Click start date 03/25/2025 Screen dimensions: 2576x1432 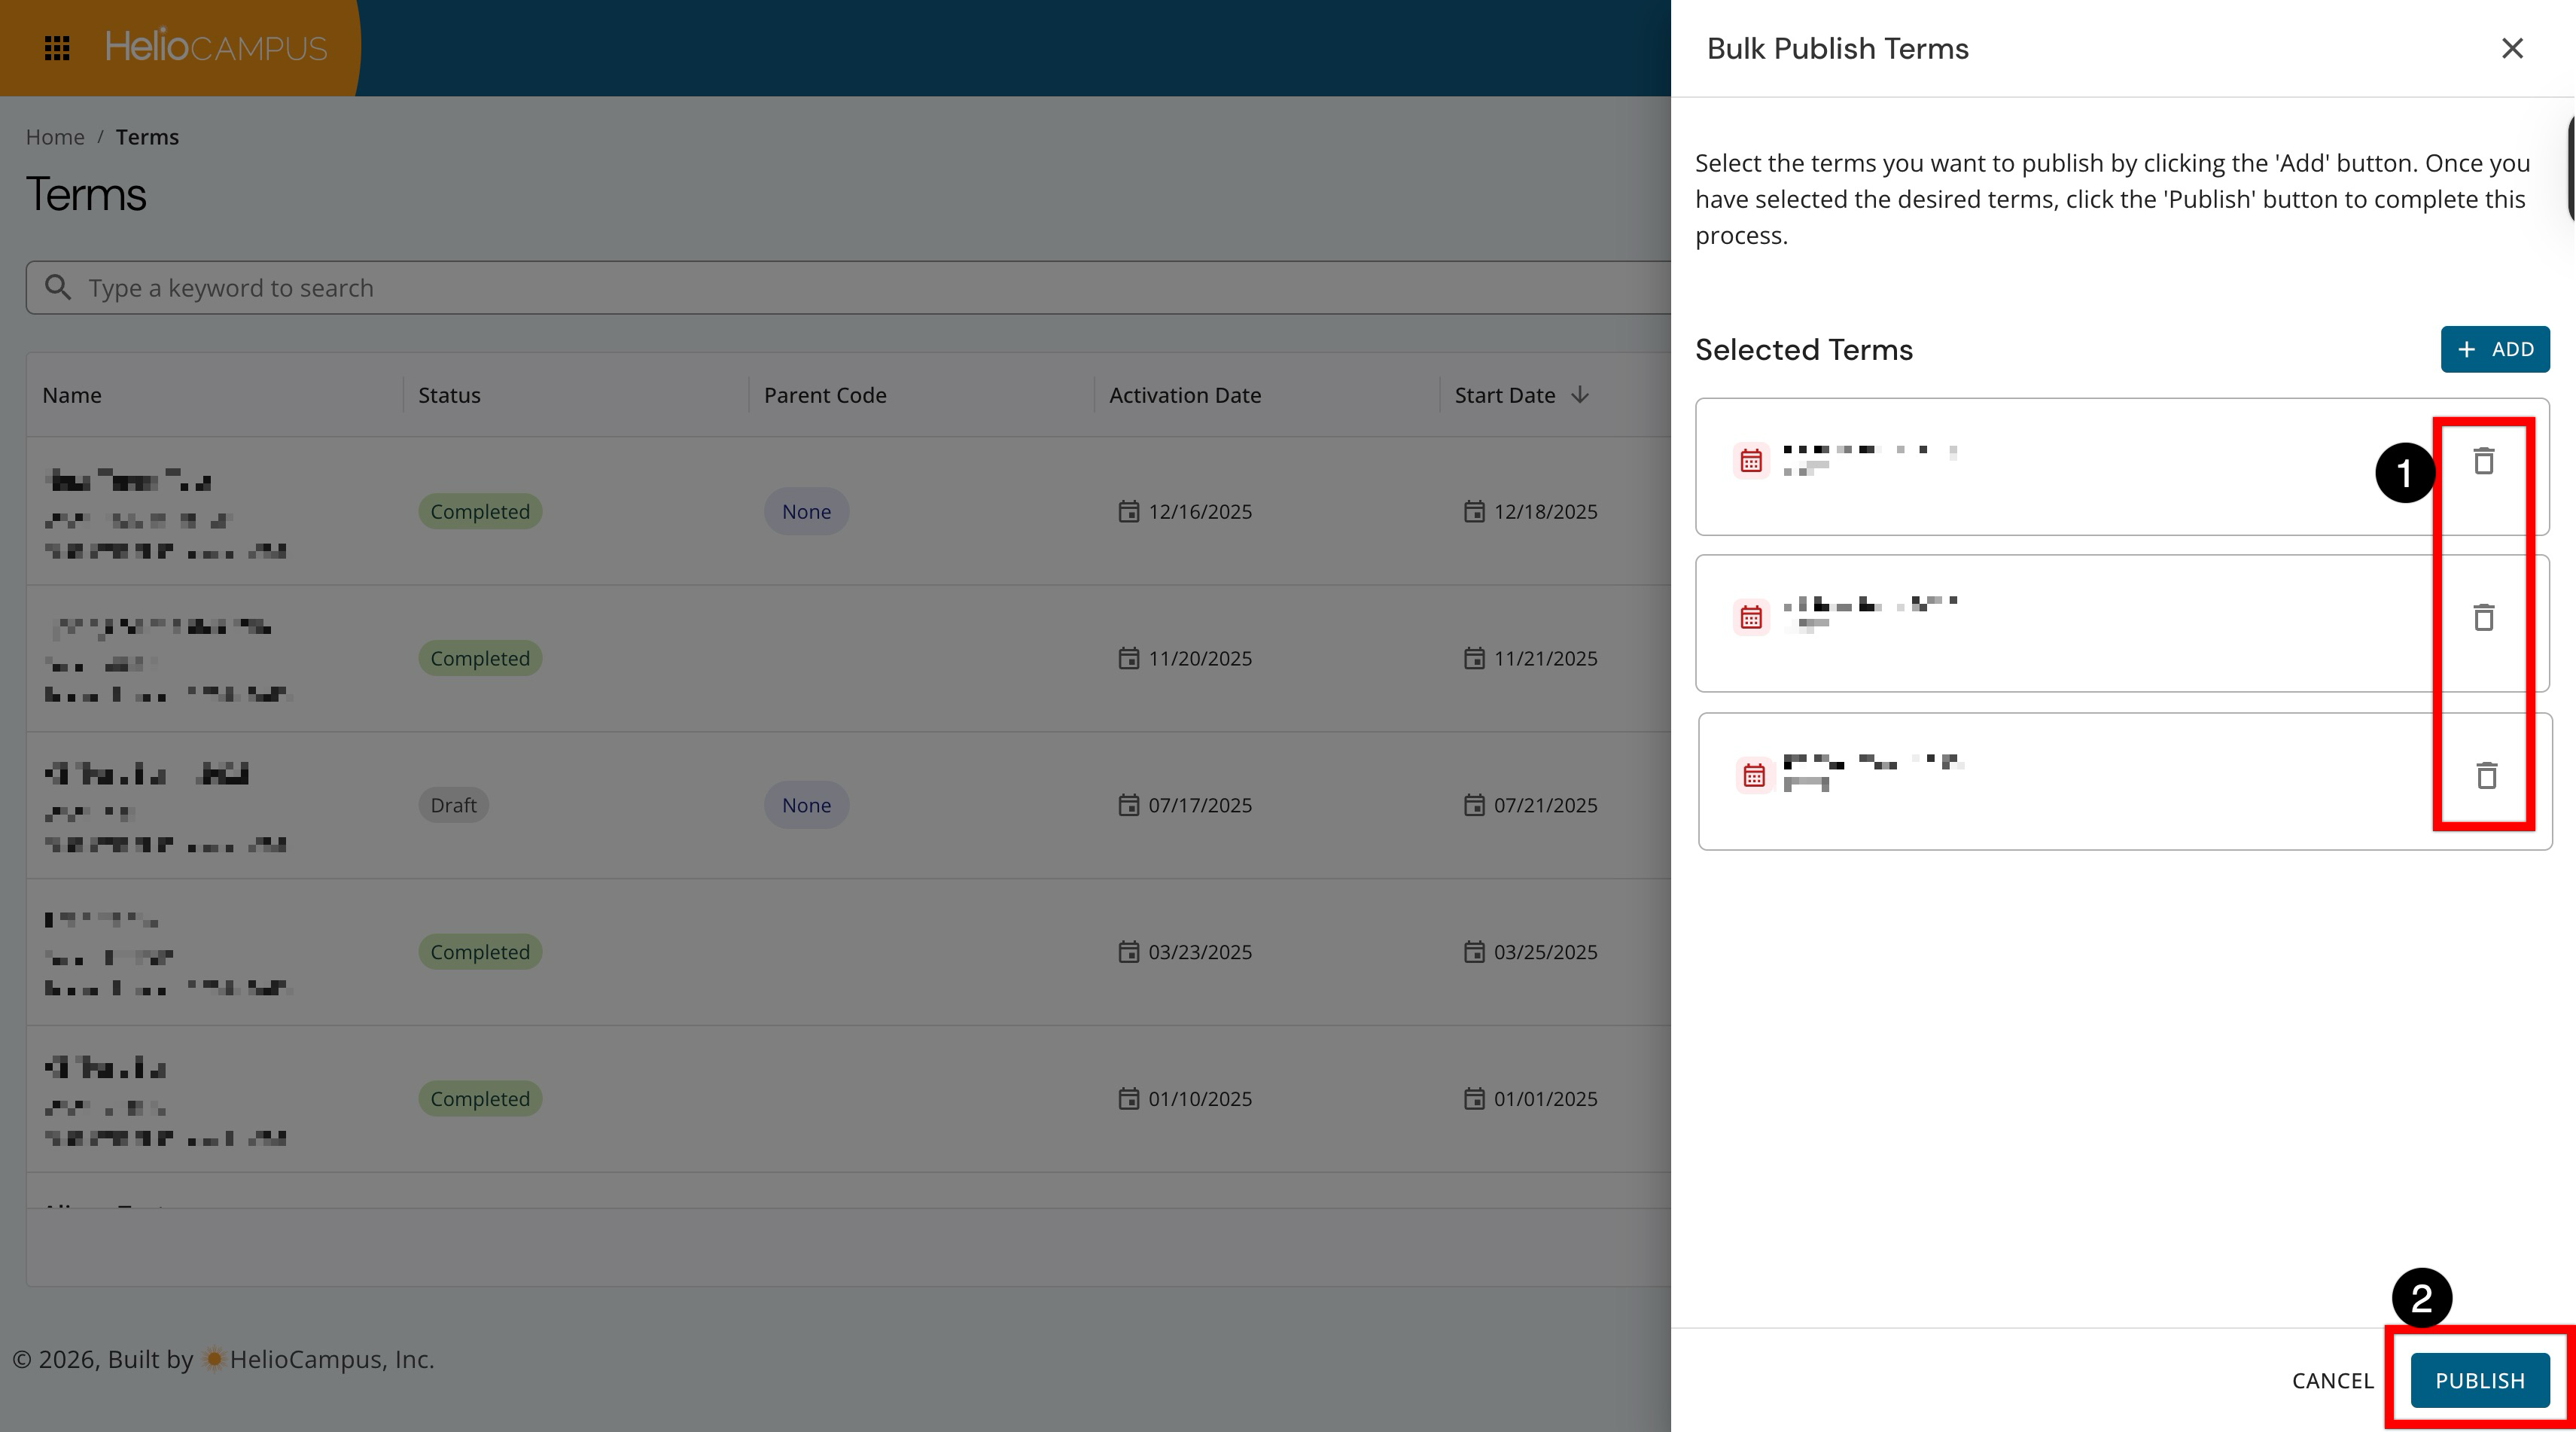tap(1546, 952)
